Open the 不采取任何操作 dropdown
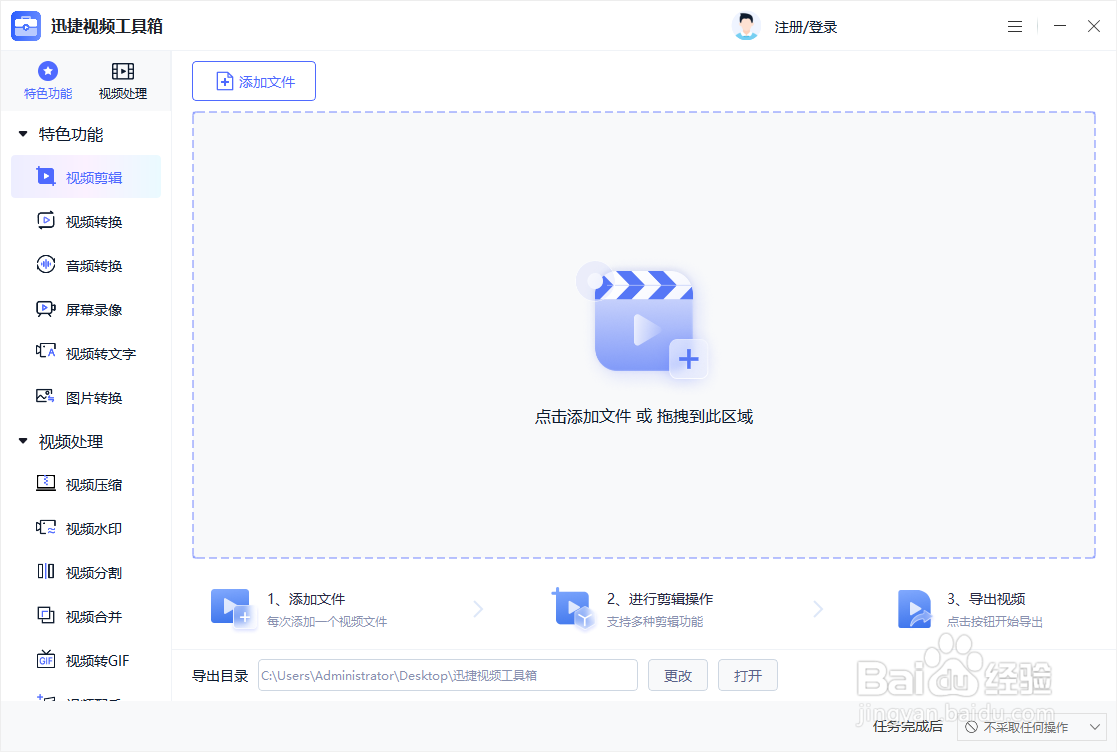1117x752 pixels. (x=1032, y=727)
